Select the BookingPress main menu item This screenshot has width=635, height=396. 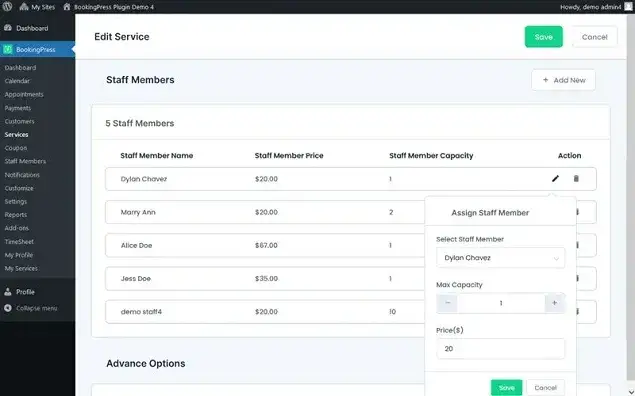click(37, 49)
